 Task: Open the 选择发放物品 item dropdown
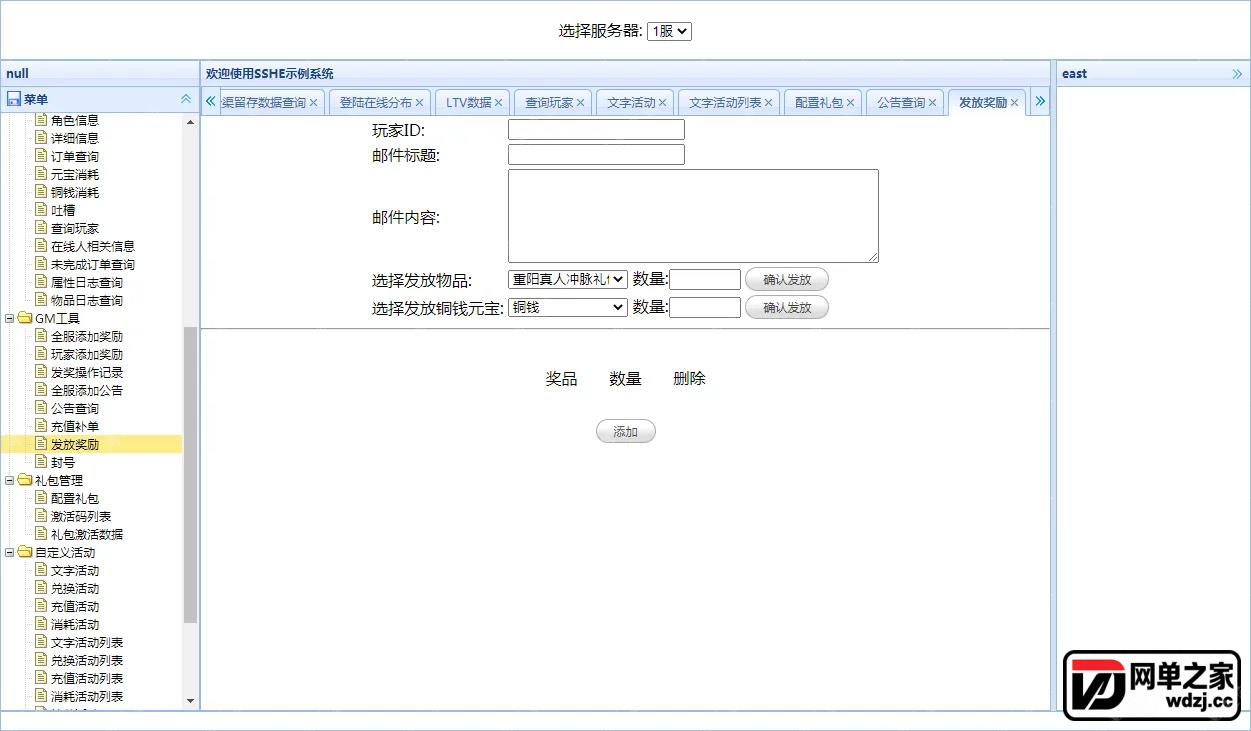(568, 280)
